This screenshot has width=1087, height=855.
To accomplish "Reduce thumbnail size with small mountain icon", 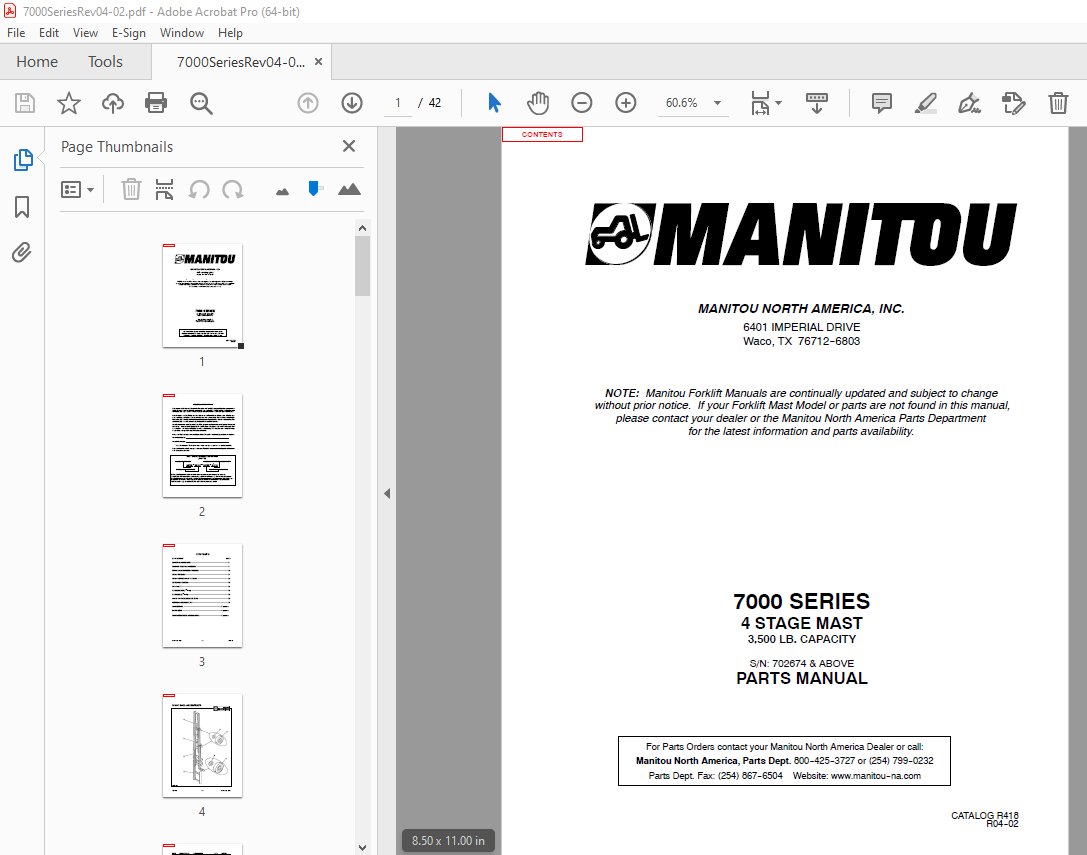I will tap(282, 191).
